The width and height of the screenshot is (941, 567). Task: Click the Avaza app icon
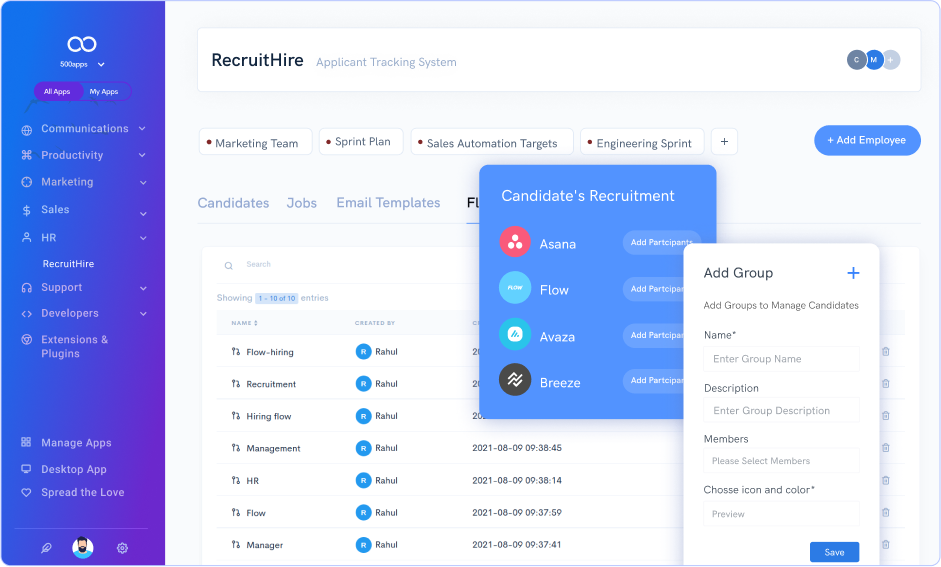point(515,334)
